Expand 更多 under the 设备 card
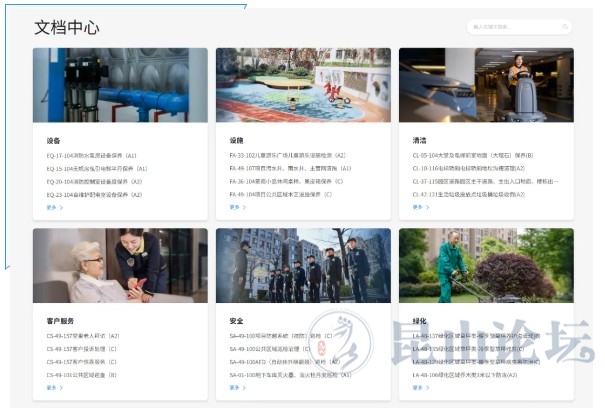This screenshot has height=417, width=605. click(x=54, y=207)
